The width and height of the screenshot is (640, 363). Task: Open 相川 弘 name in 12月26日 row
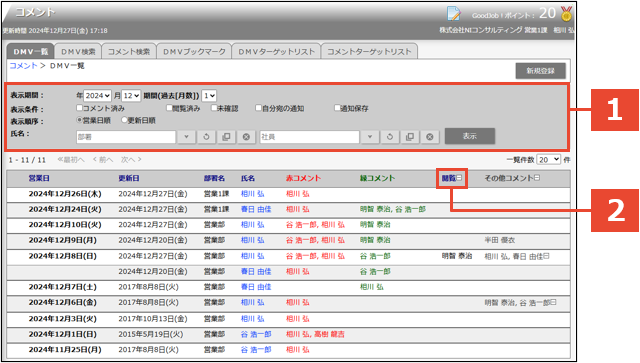(x=252, y=194)
